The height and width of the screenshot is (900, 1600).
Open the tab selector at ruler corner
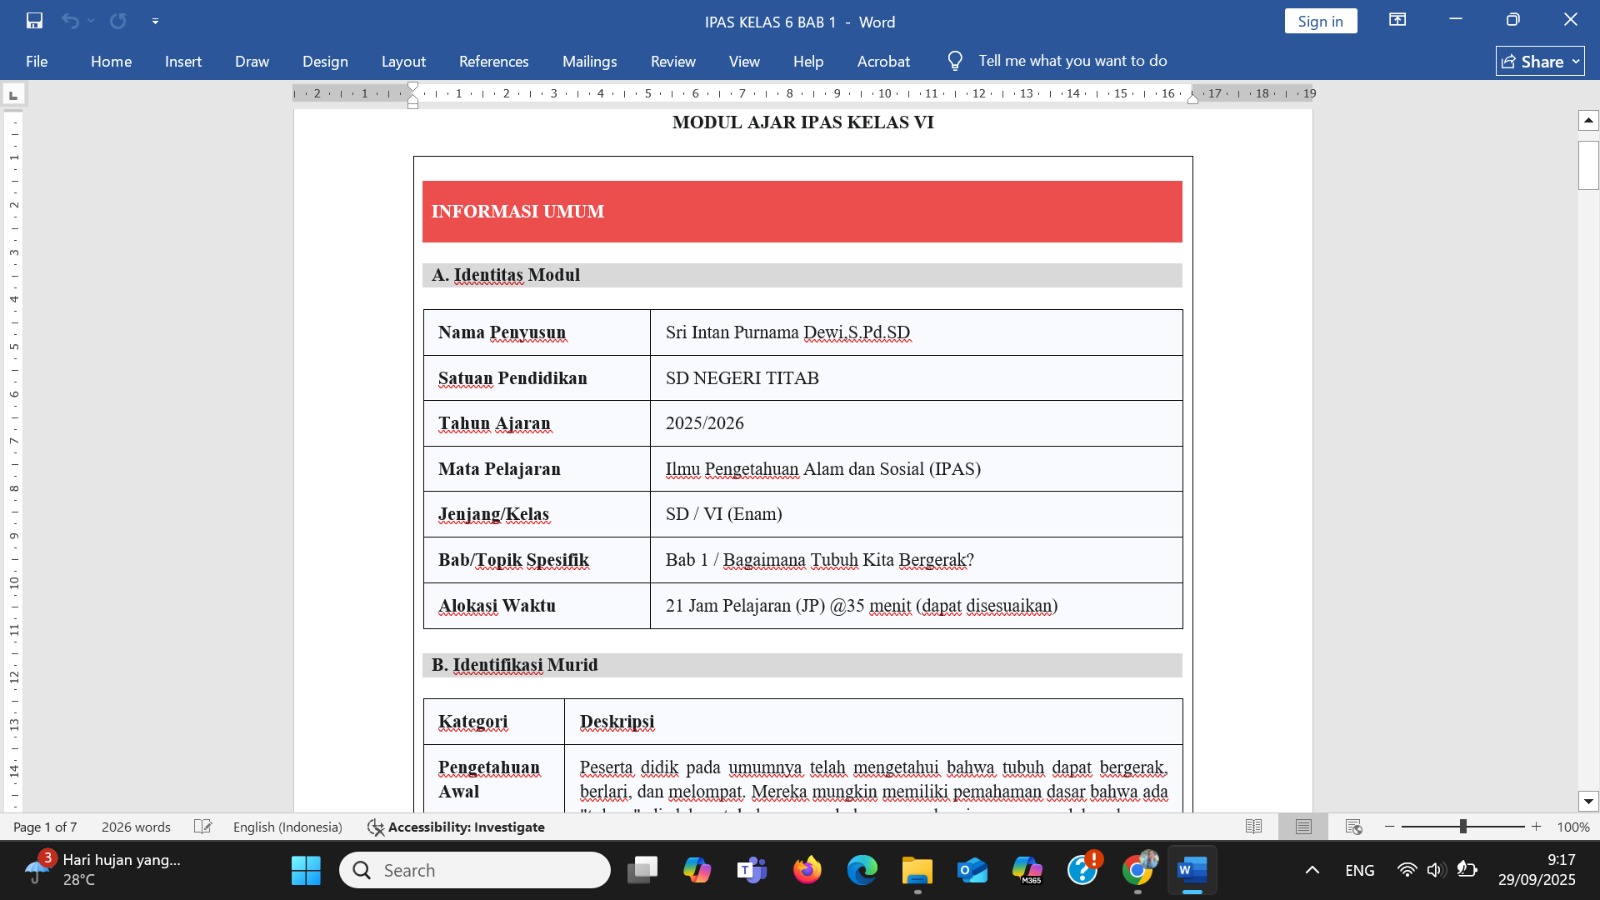13,95
